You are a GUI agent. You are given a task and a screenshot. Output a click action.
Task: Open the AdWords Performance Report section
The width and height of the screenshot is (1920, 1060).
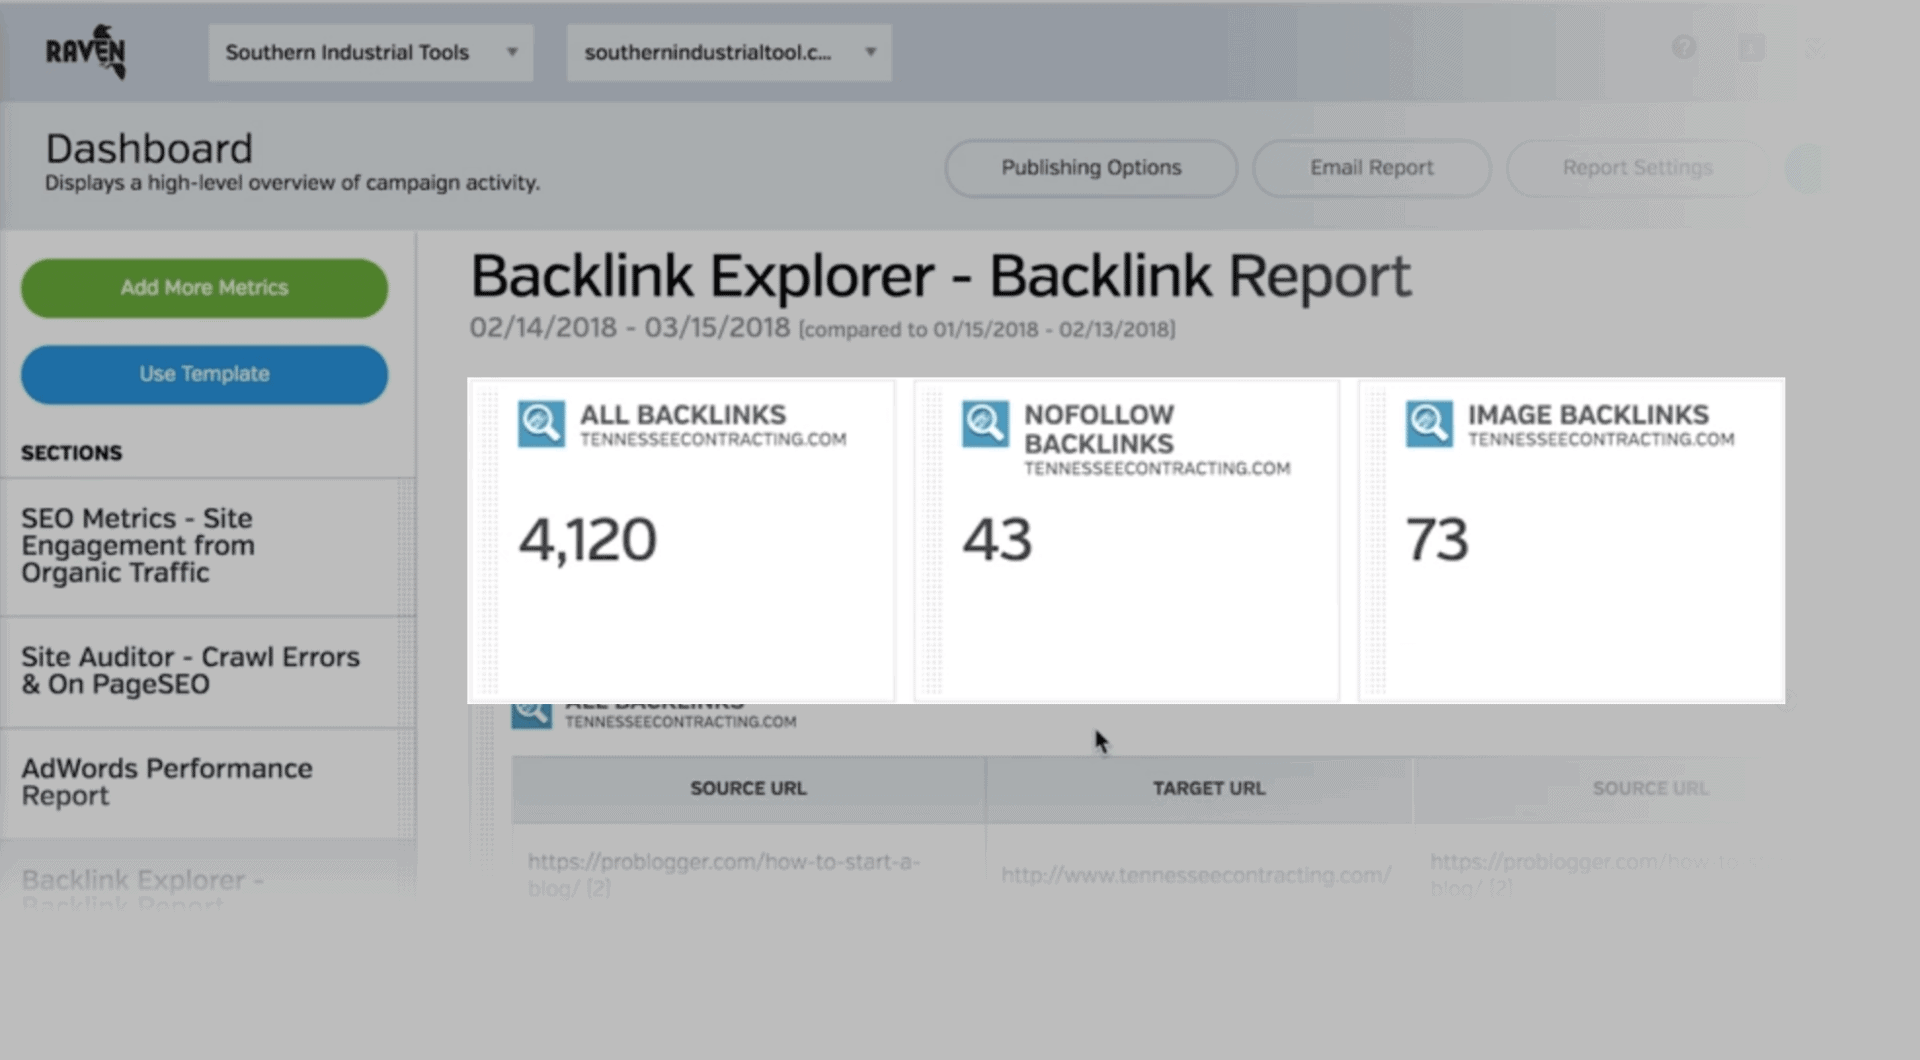(x=166, y=782)
